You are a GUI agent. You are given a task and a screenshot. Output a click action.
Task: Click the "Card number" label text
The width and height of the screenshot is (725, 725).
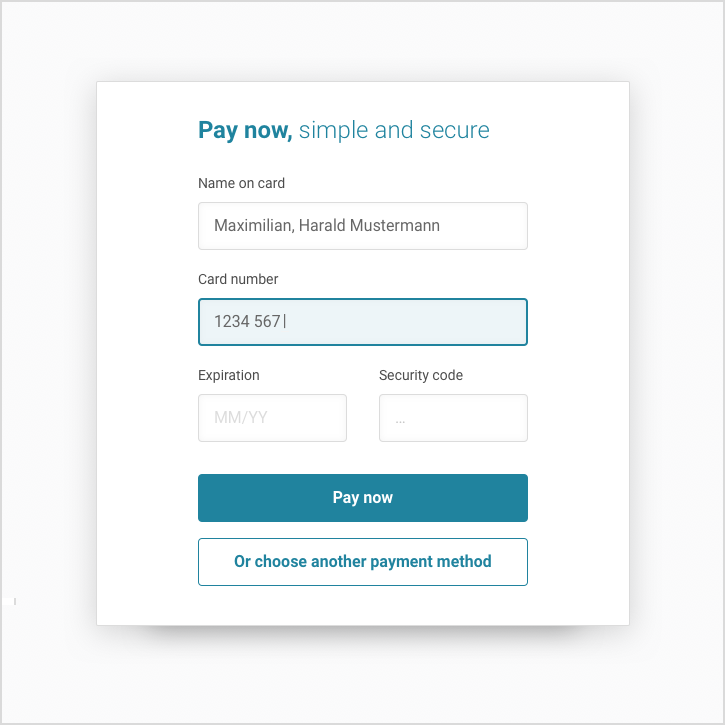click(238, 280)
